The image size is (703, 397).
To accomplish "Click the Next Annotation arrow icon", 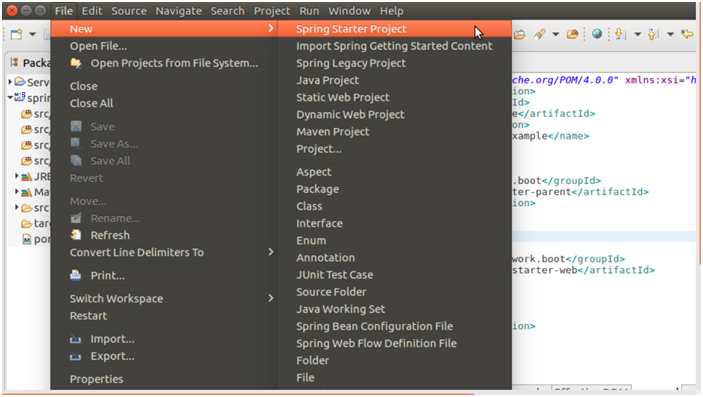I will pyautogui.click(x=621, y=34).
